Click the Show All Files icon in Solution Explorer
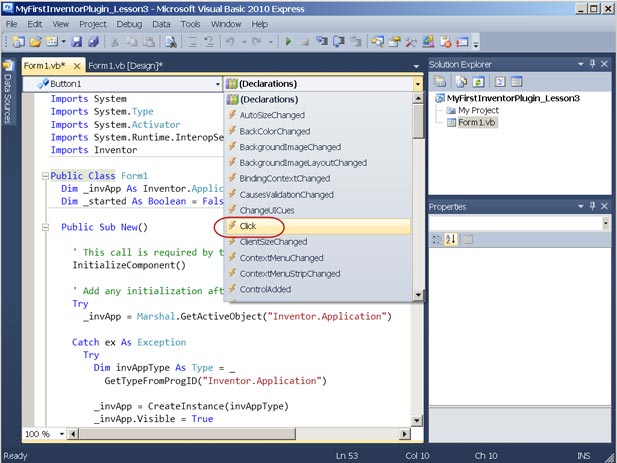617x463 pixels. coord(461,82)
